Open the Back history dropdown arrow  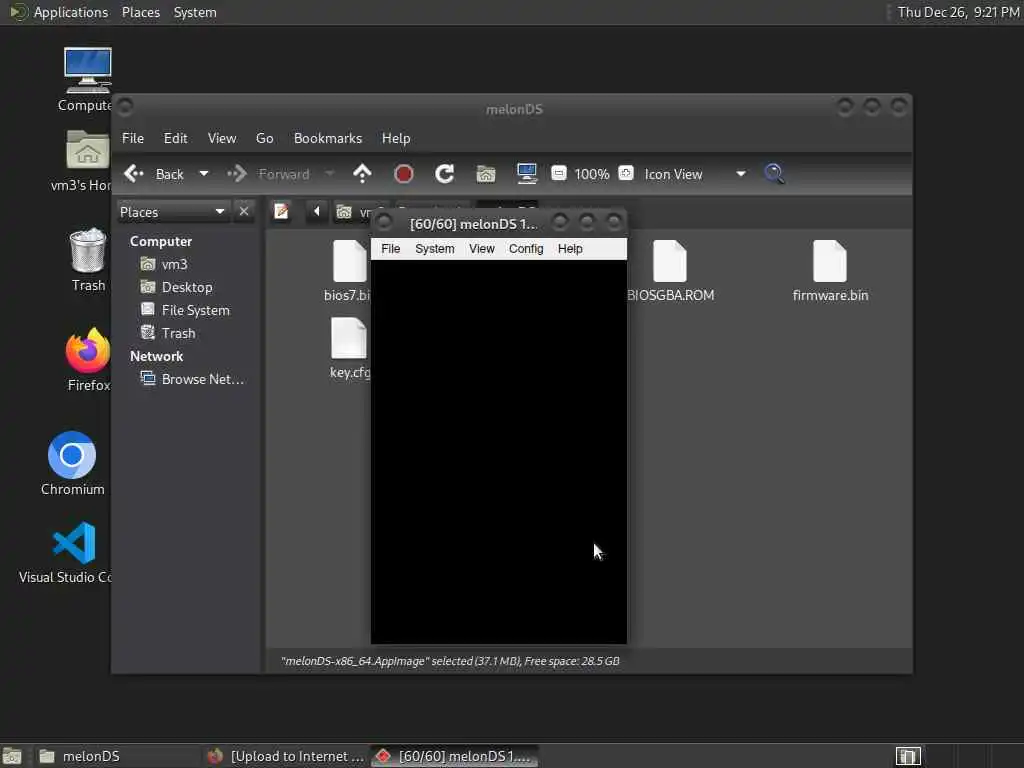click(204, 174)
